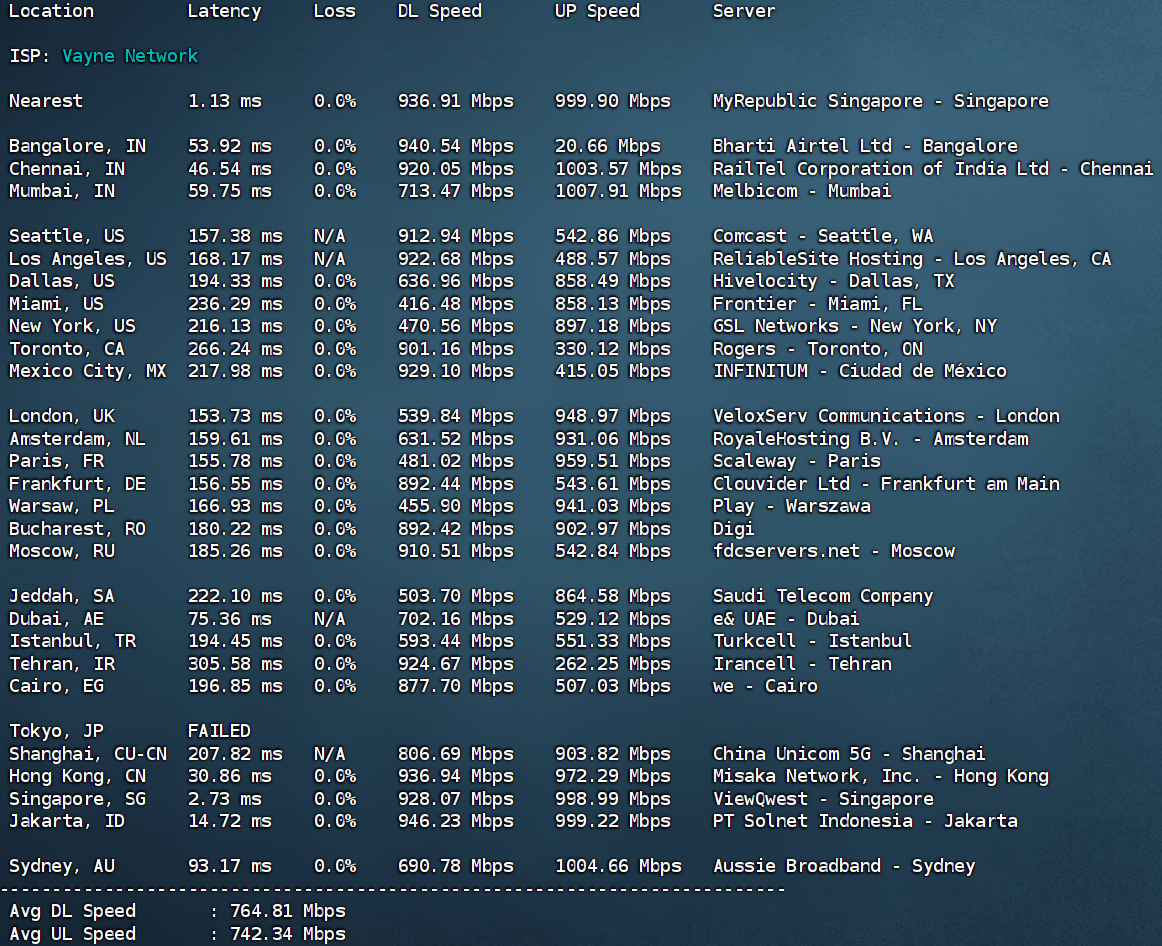Screen dimensions: 1162x946
Task: Click Los Angeles latency "168.17 ms"
Action: 235,259
